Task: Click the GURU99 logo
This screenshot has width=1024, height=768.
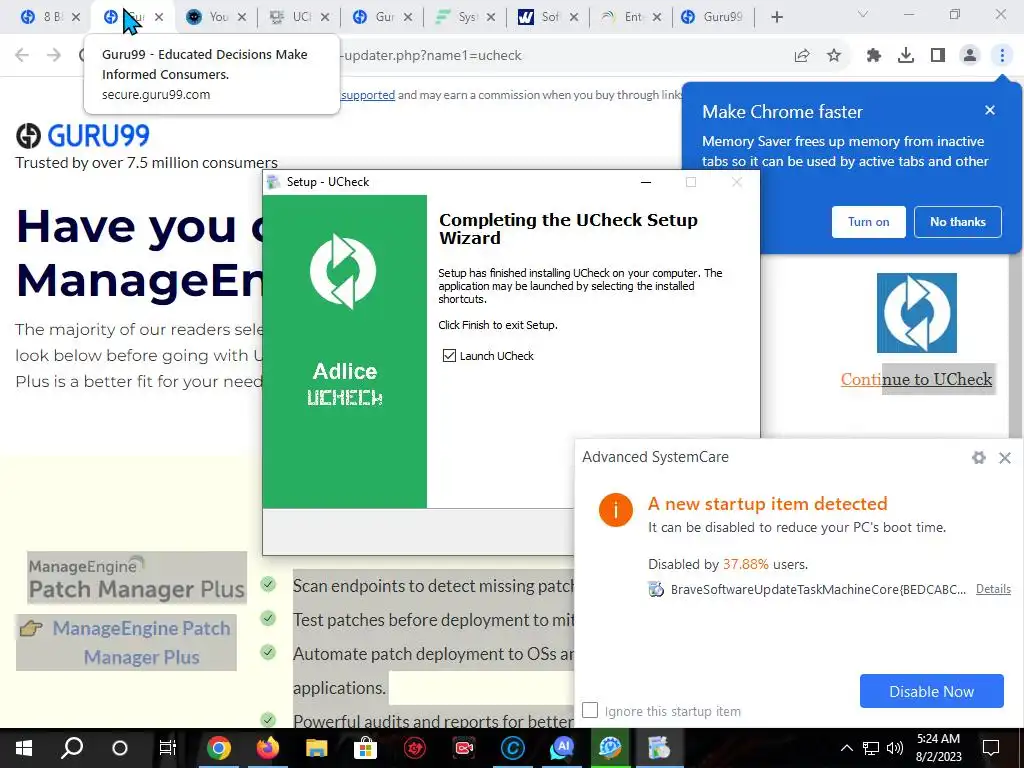Action: click(x=83, y=136)
